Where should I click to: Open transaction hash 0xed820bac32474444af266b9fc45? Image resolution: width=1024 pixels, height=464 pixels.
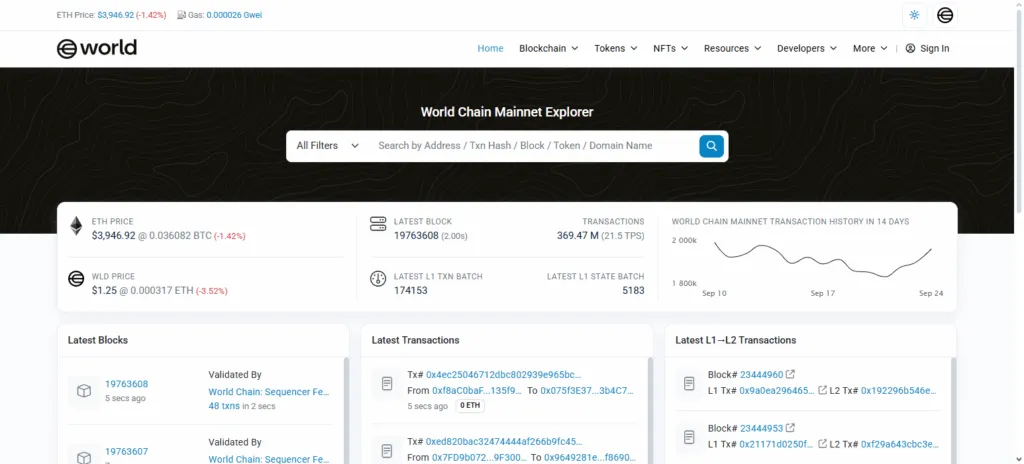click(x=504, y=442)
